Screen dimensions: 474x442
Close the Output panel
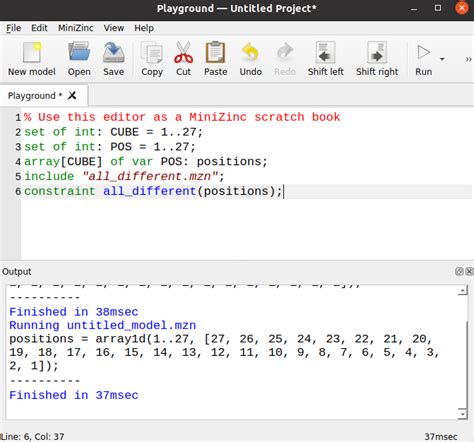click(469, 271)
